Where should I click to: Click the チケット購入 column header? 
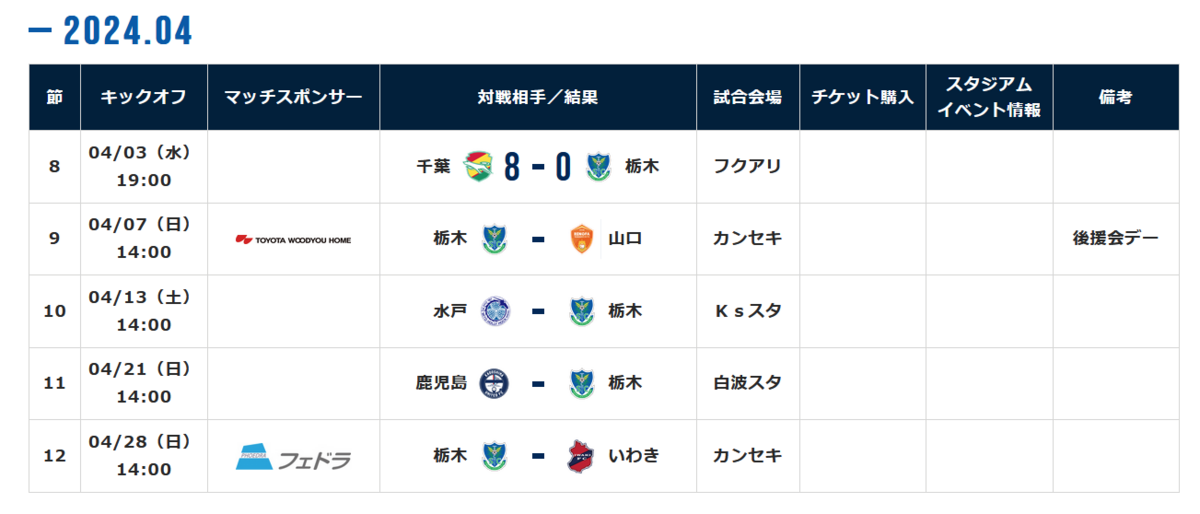click(x=862, y=98)
